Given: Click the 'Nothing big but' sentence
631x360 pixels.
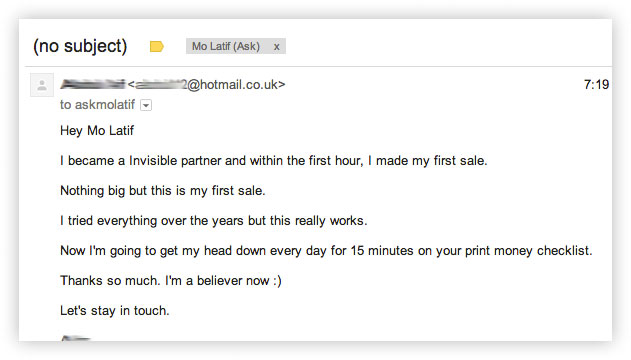Looking at the screenshot, I should click(163, 191).
